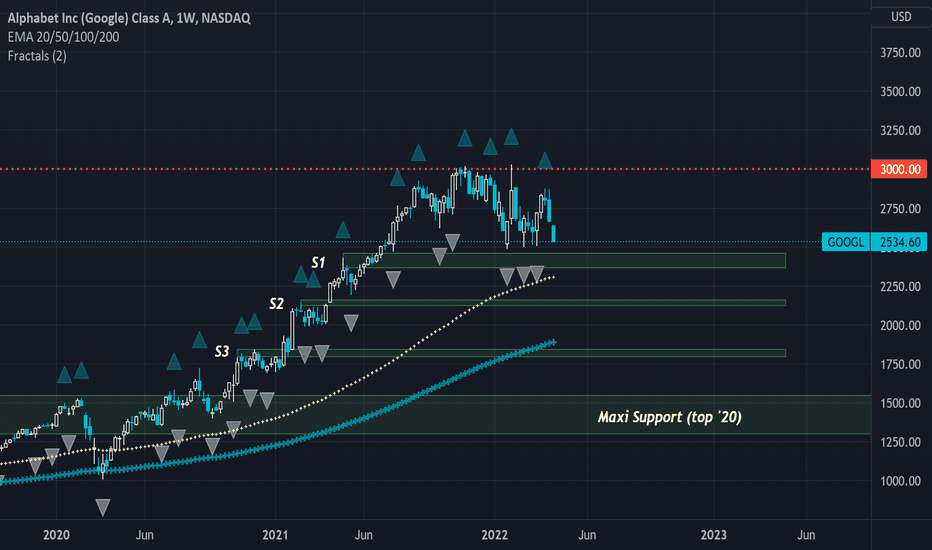Image resolution: width=932 pixels, height=550 pixels.
Task: Select the S1 support annotation
Action: pyautogui.click(x=319, y=262)
